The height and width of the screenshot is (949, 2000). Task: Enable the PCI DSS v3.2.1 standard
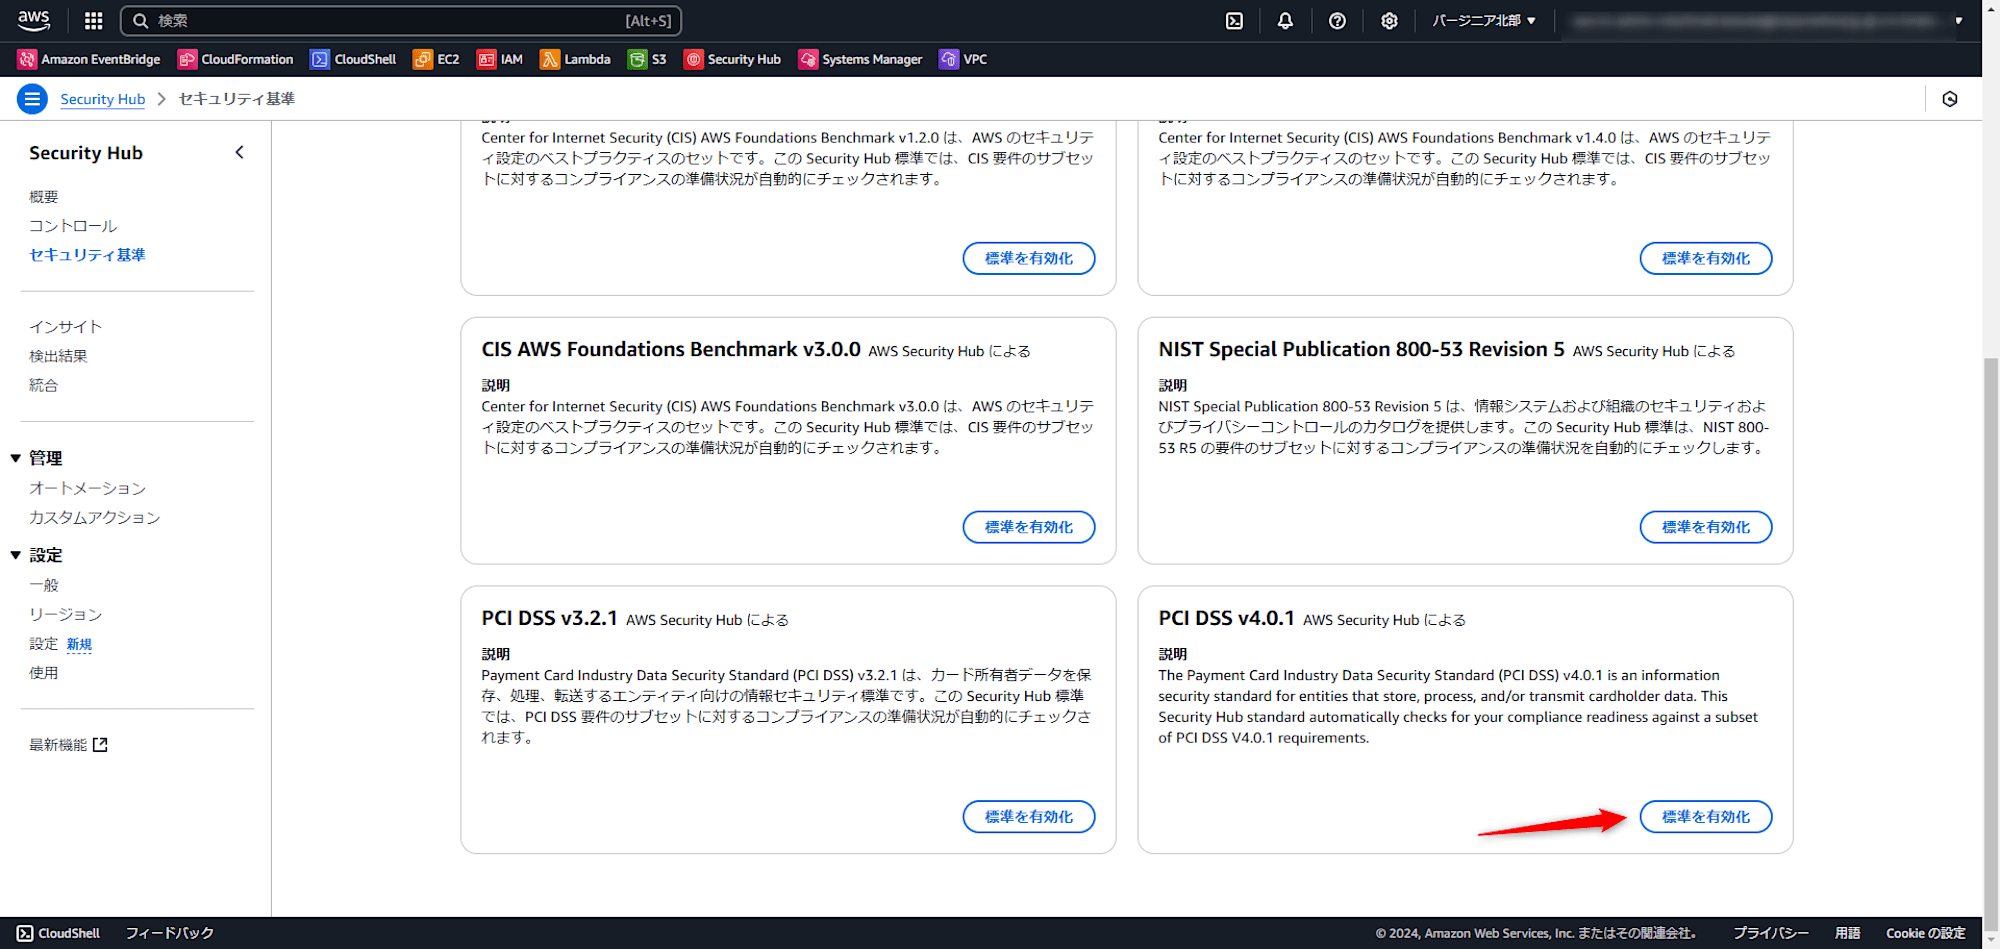[x=1029, y=817]
